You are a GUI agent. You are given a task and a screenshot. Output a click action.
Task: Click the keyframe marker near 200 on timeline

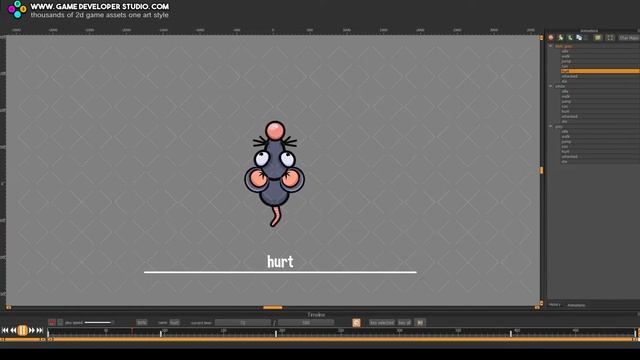[x=276, y=333]
